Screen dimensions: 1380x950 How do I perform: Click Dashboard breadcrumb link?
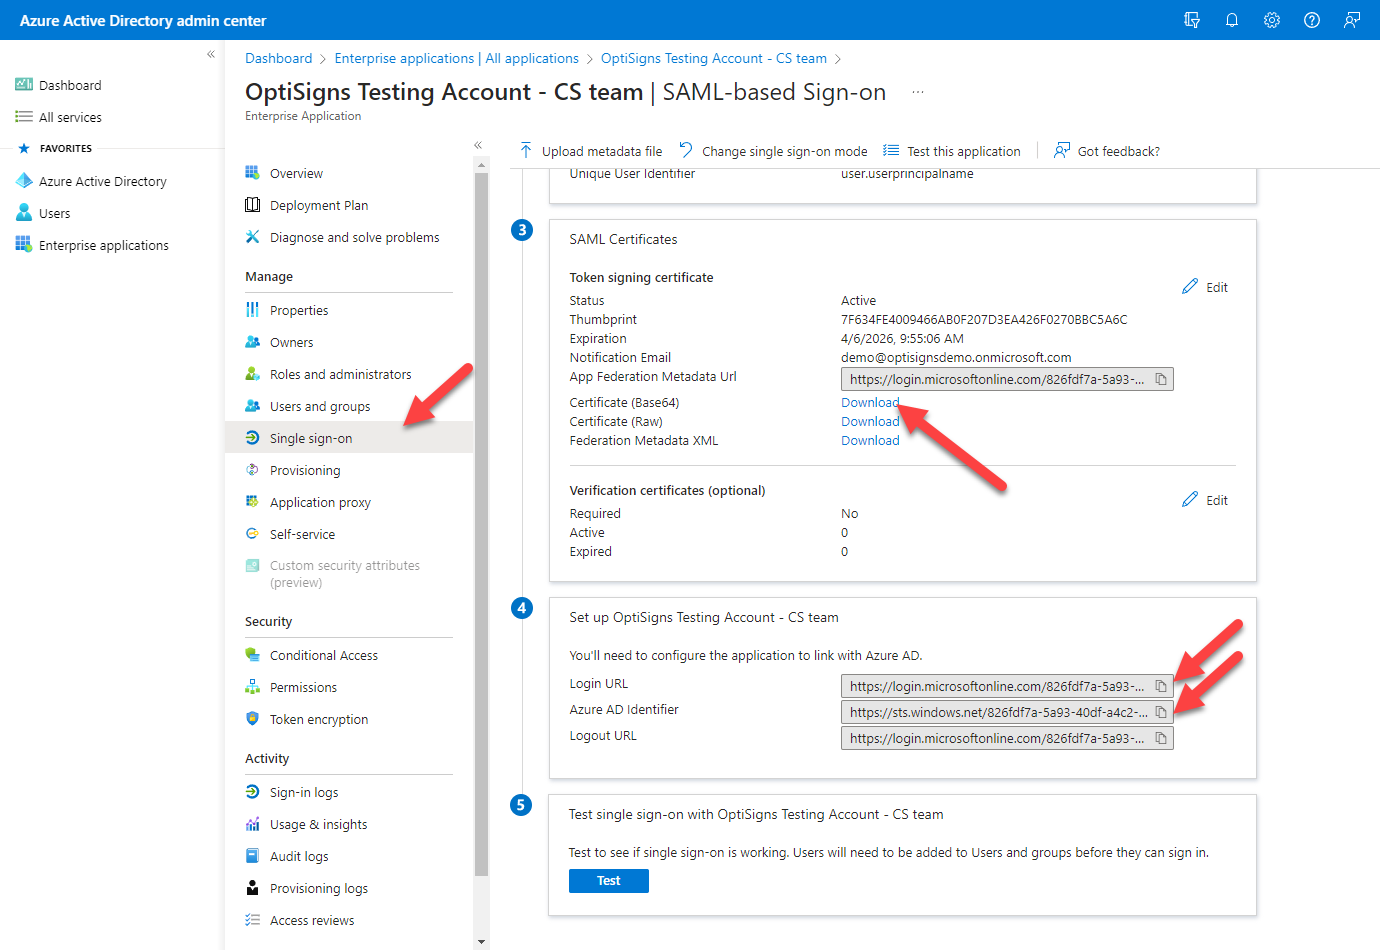pos(279,58)
